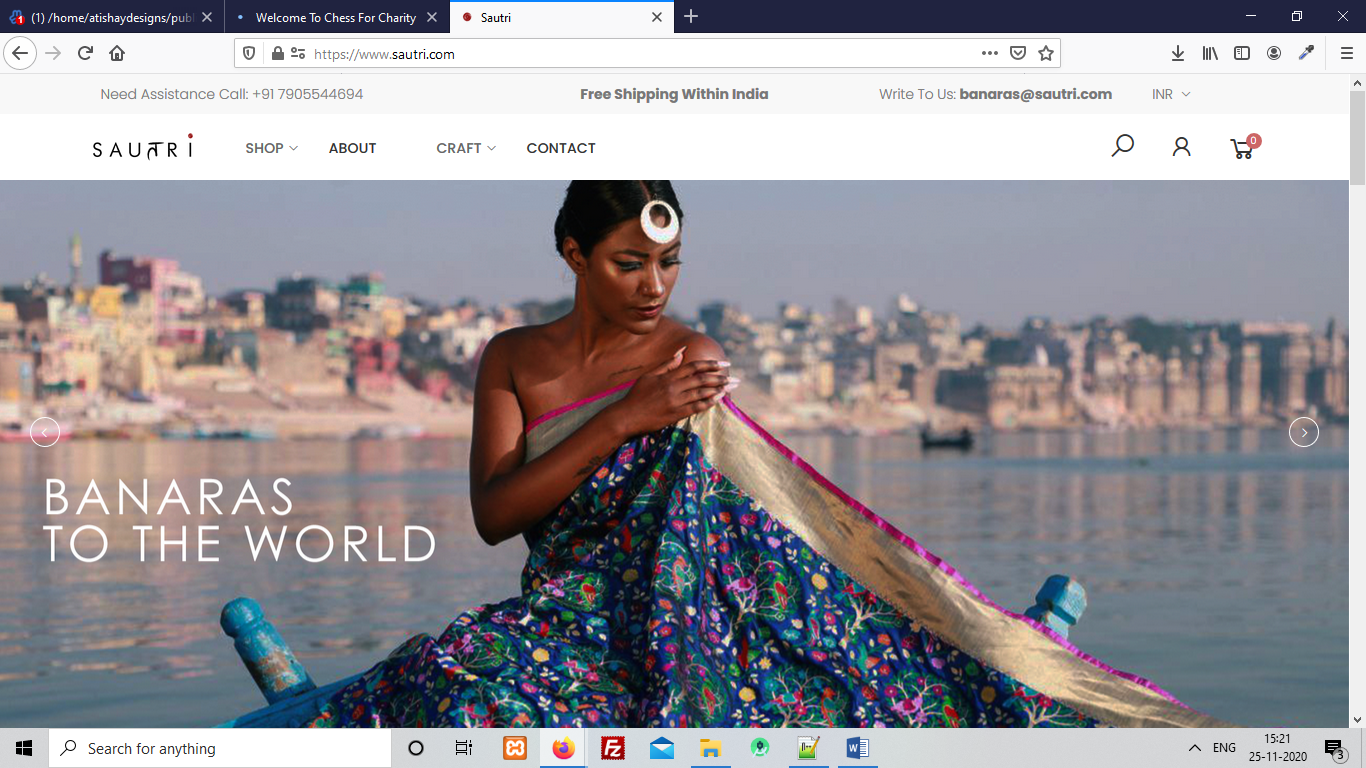The image size is (1366, 768).
Task: Open Mail app from taskbar
Action: pyautogui.click(x=662, y=748)
